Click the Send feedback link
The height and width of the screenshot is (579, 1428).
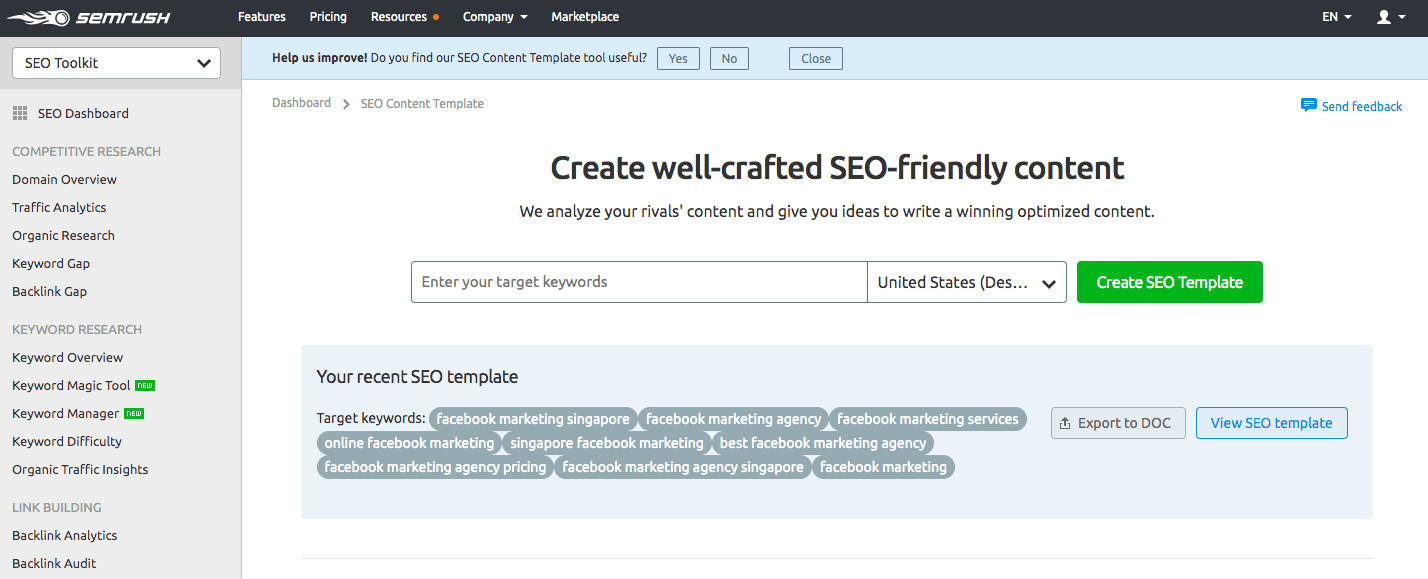point(1361,106)
